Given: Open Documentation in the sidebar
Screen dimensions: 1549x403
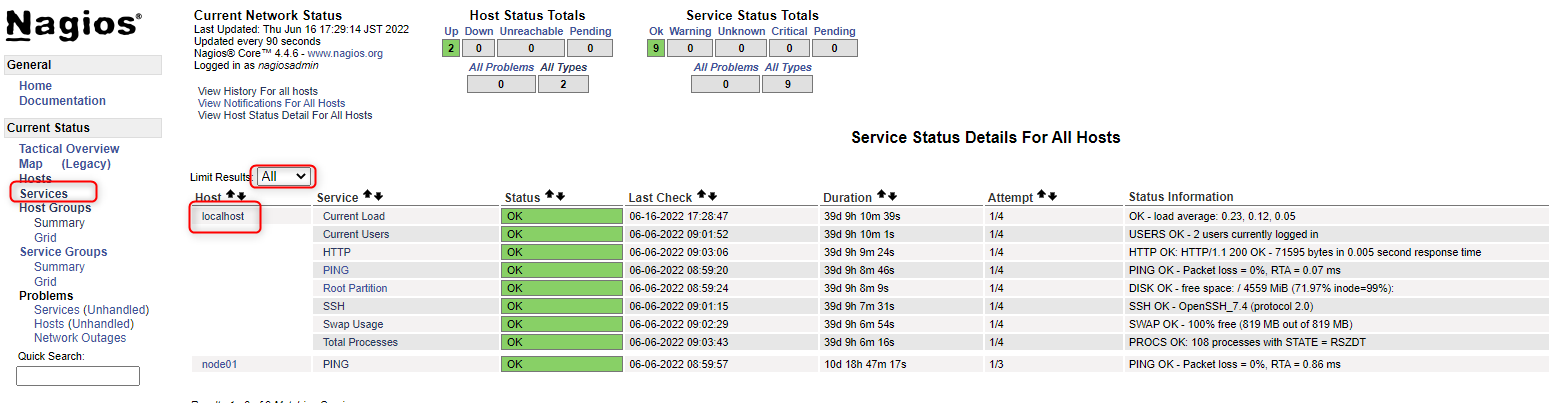Looking at the screenshot, I should point(62,101).
